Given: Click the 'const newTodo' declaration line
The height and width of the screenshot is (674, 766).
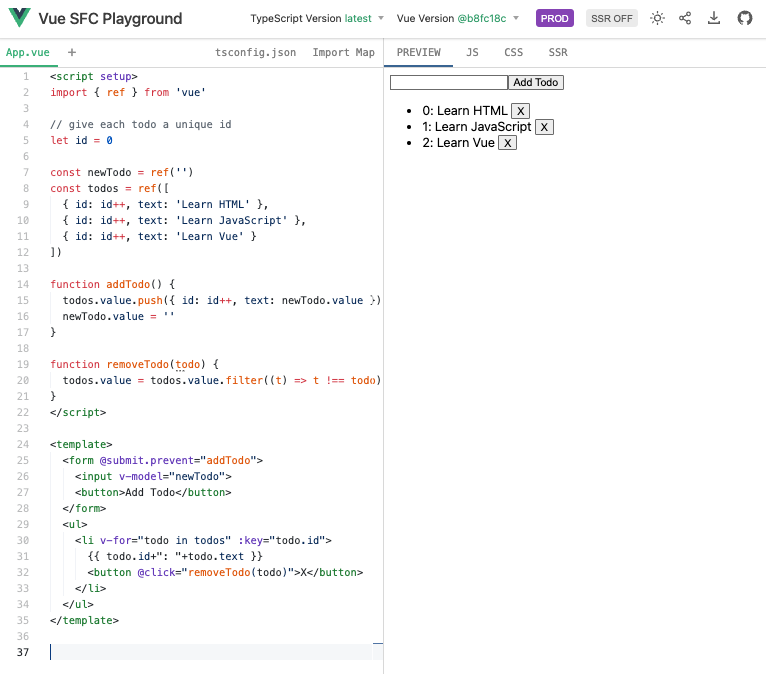Looking at the screenshot, I should coord(122,172).
